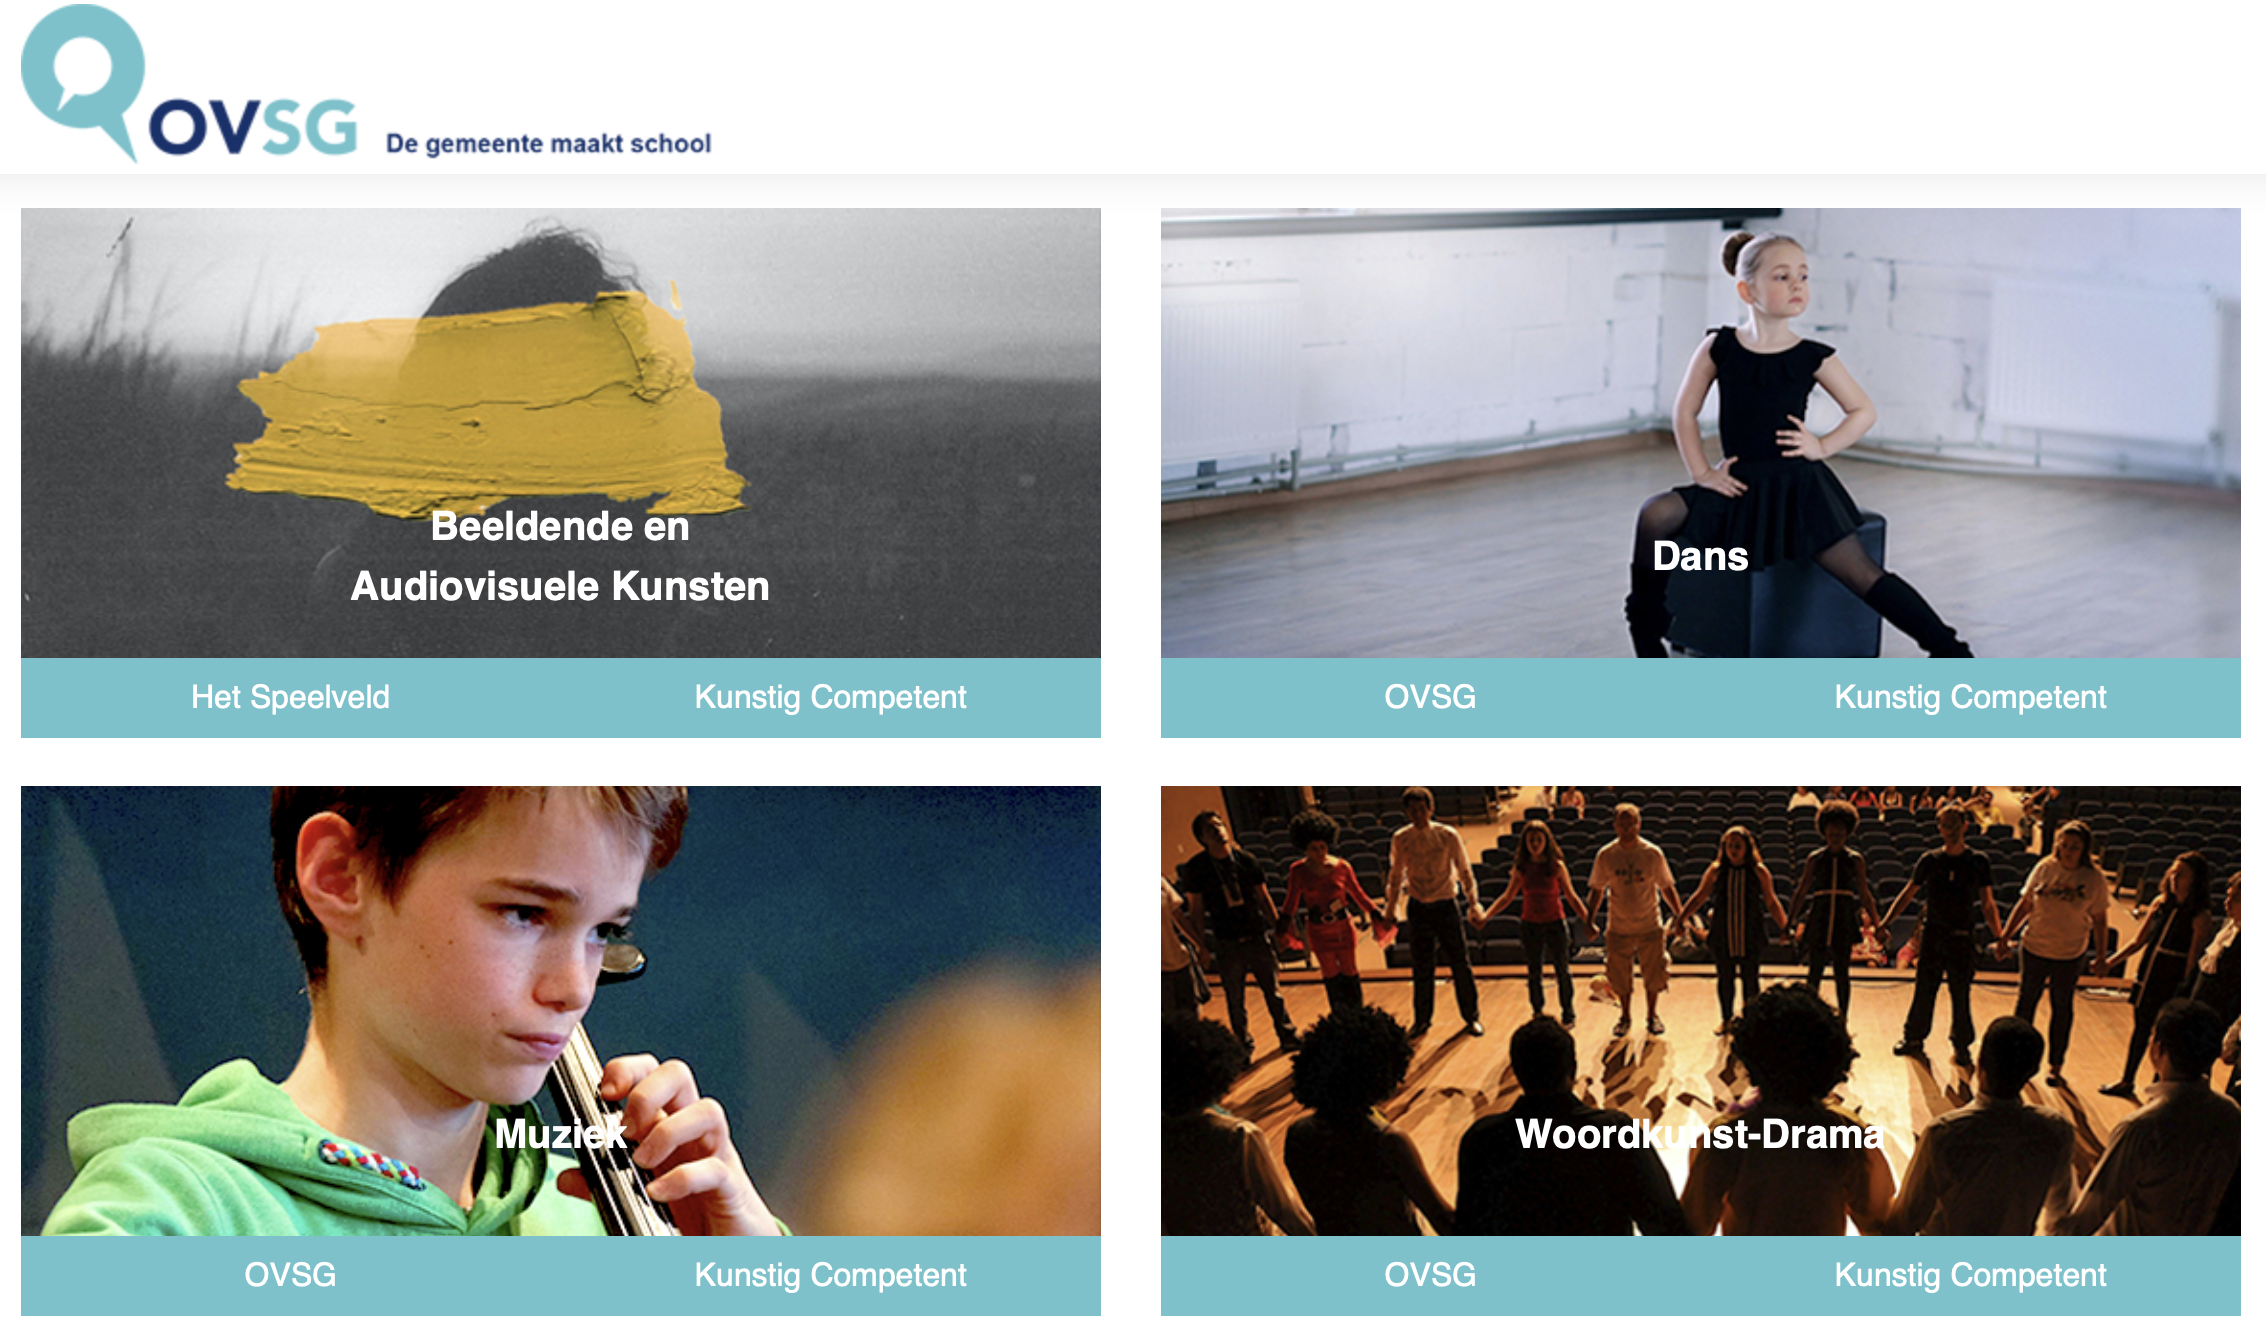Click the 'Woordkunst-Drama' title text

coord(1700,1134)
